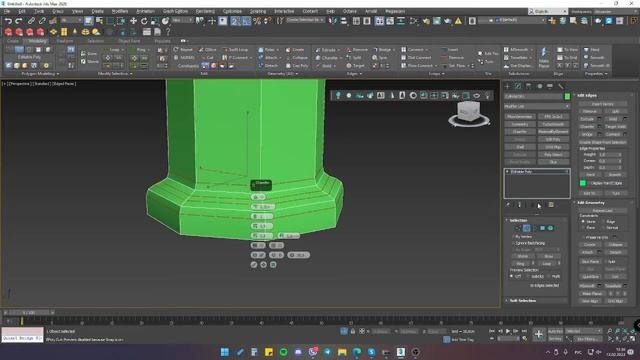This screenshot has width=640, height=360.
Task: Toggle the Percent Snap icon
Action: click(257, 21)
